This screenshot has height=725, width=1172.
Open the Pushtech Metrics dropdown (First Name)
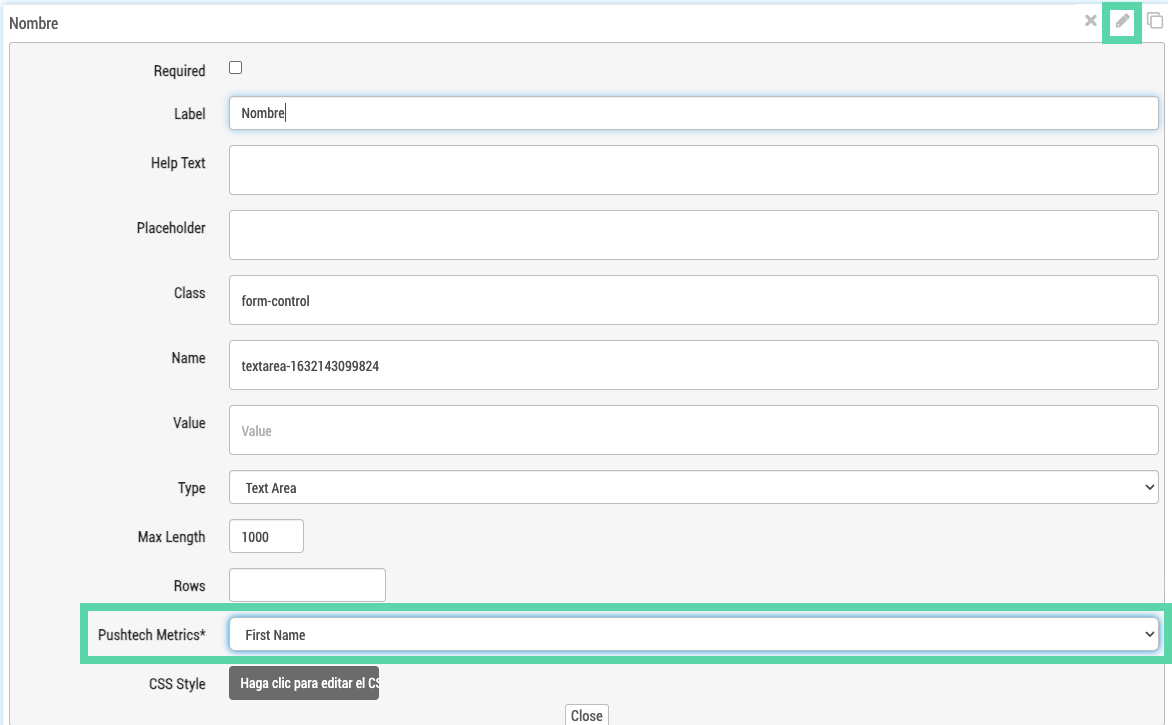coord(694,635)
